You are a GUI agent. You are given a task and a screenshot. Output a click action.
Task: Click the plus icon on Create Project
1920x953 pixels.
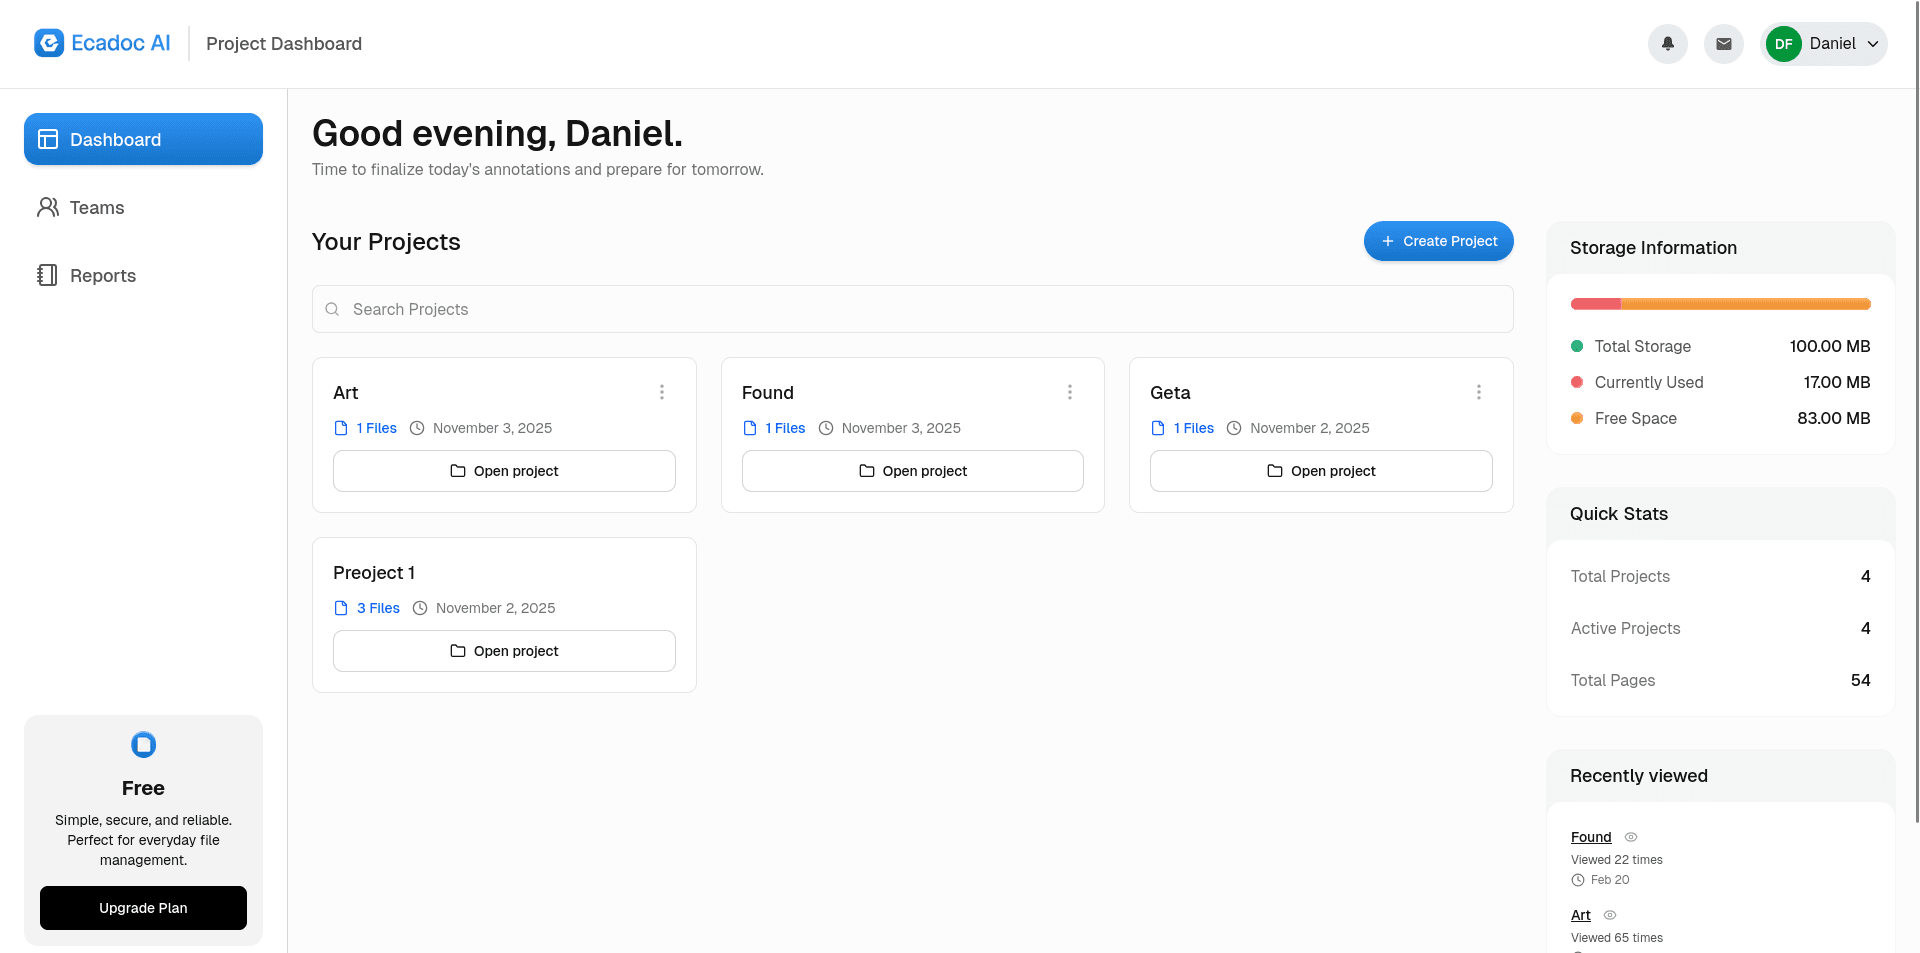(1388, 241)
